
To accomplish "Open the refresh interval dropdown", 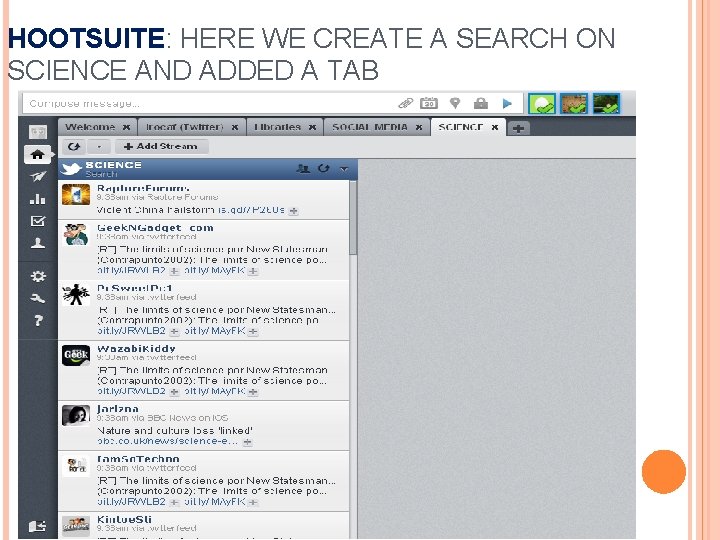I will pyautogui.click(x=99, y=146).
